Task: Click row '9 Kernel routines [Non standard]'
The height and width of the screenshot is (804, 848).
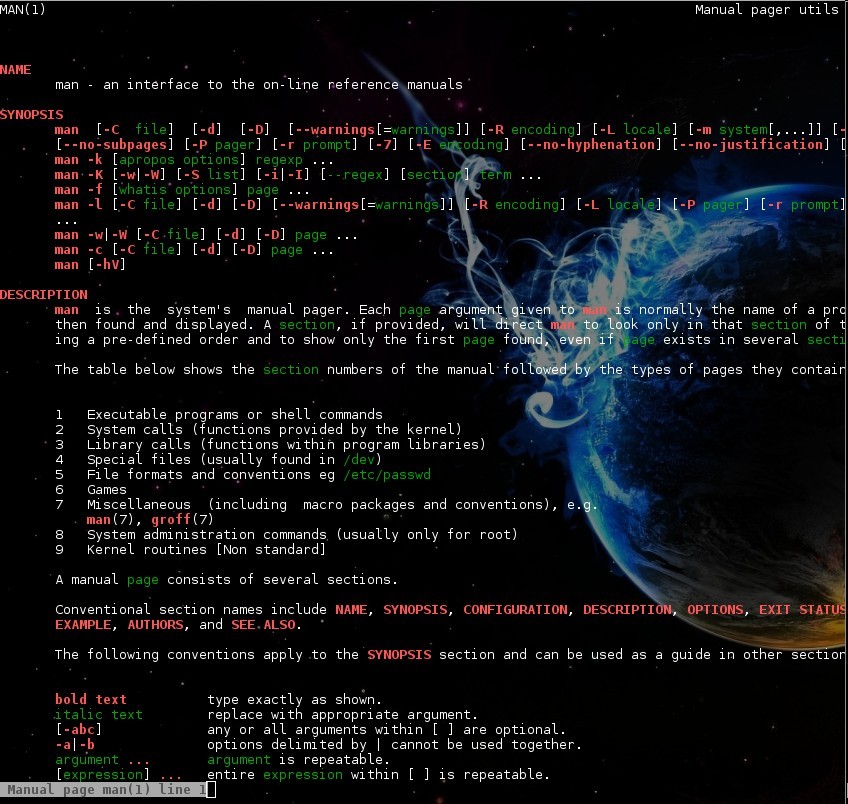Action: tap(190, 550)
